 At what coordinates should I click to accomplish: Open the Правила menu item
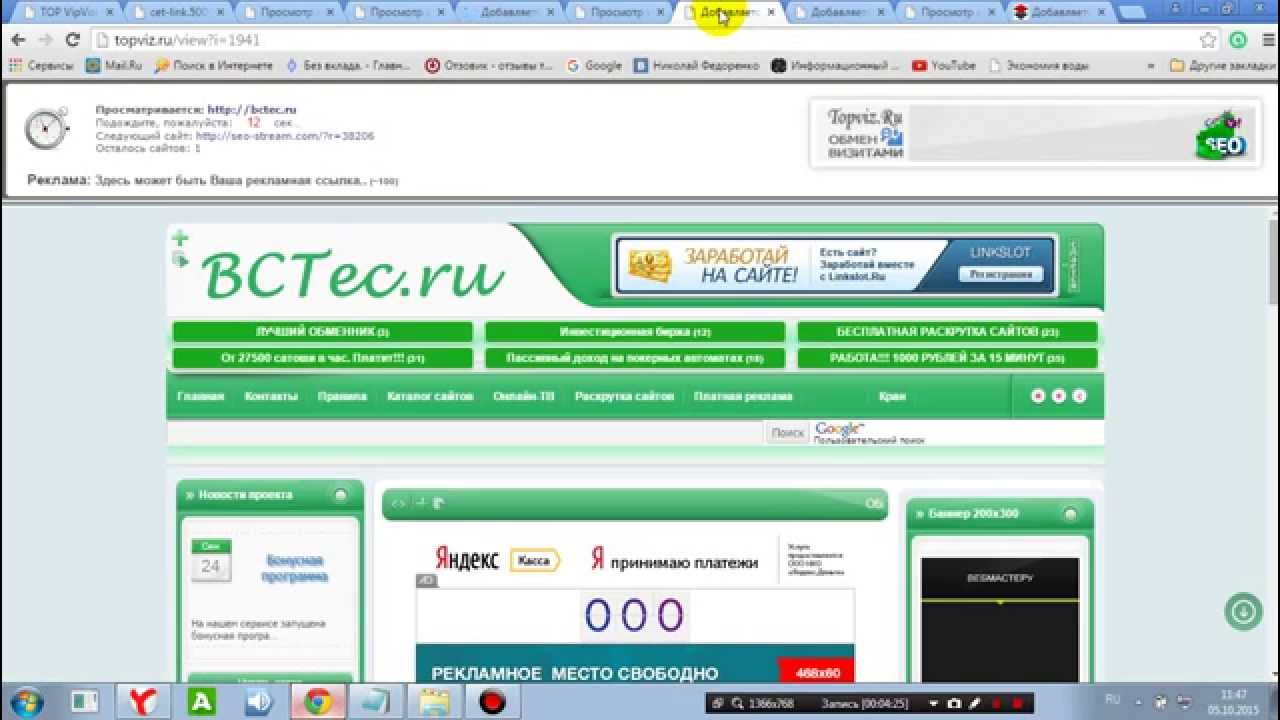point(342,396)
